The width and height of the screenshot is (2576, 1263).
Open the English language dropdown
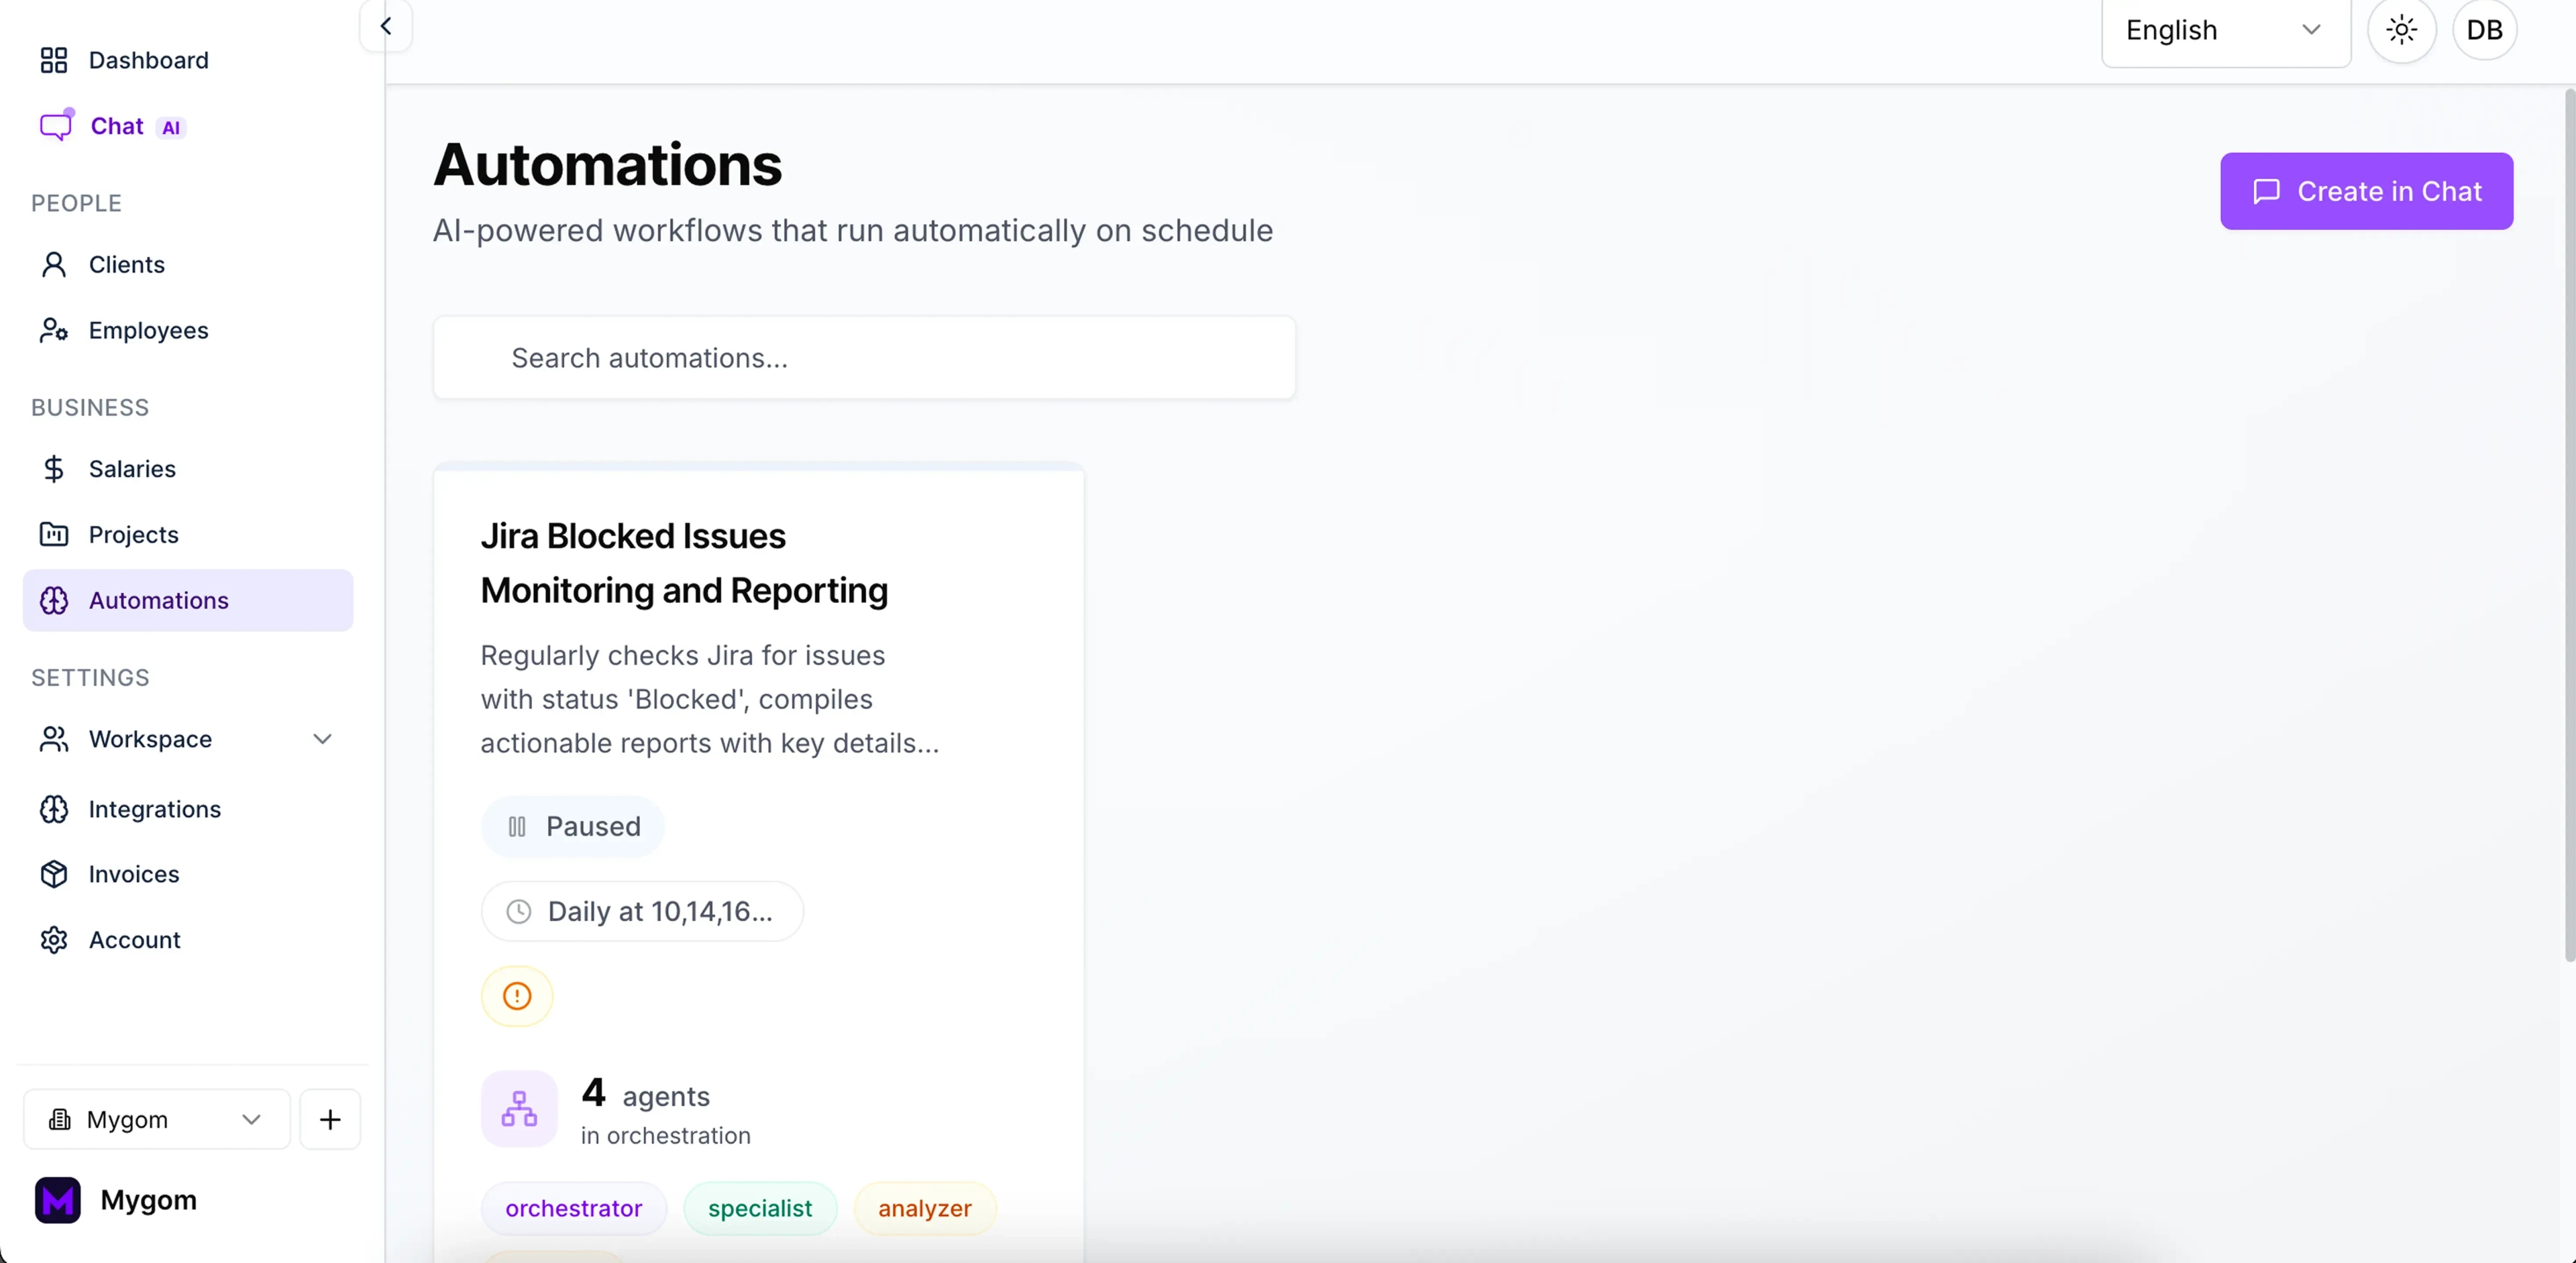coord(2224,30)
